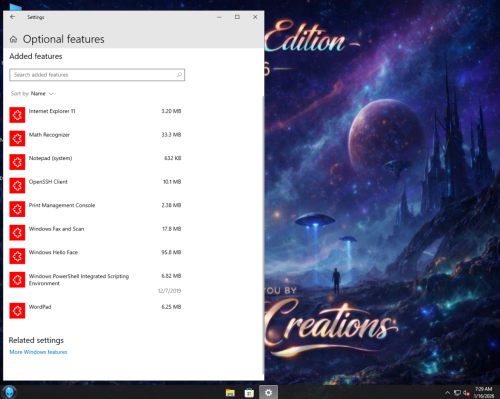Click the red icon beside Windows Hello Face
This screenshot has height=399, width=500.
tap(17, 256)
